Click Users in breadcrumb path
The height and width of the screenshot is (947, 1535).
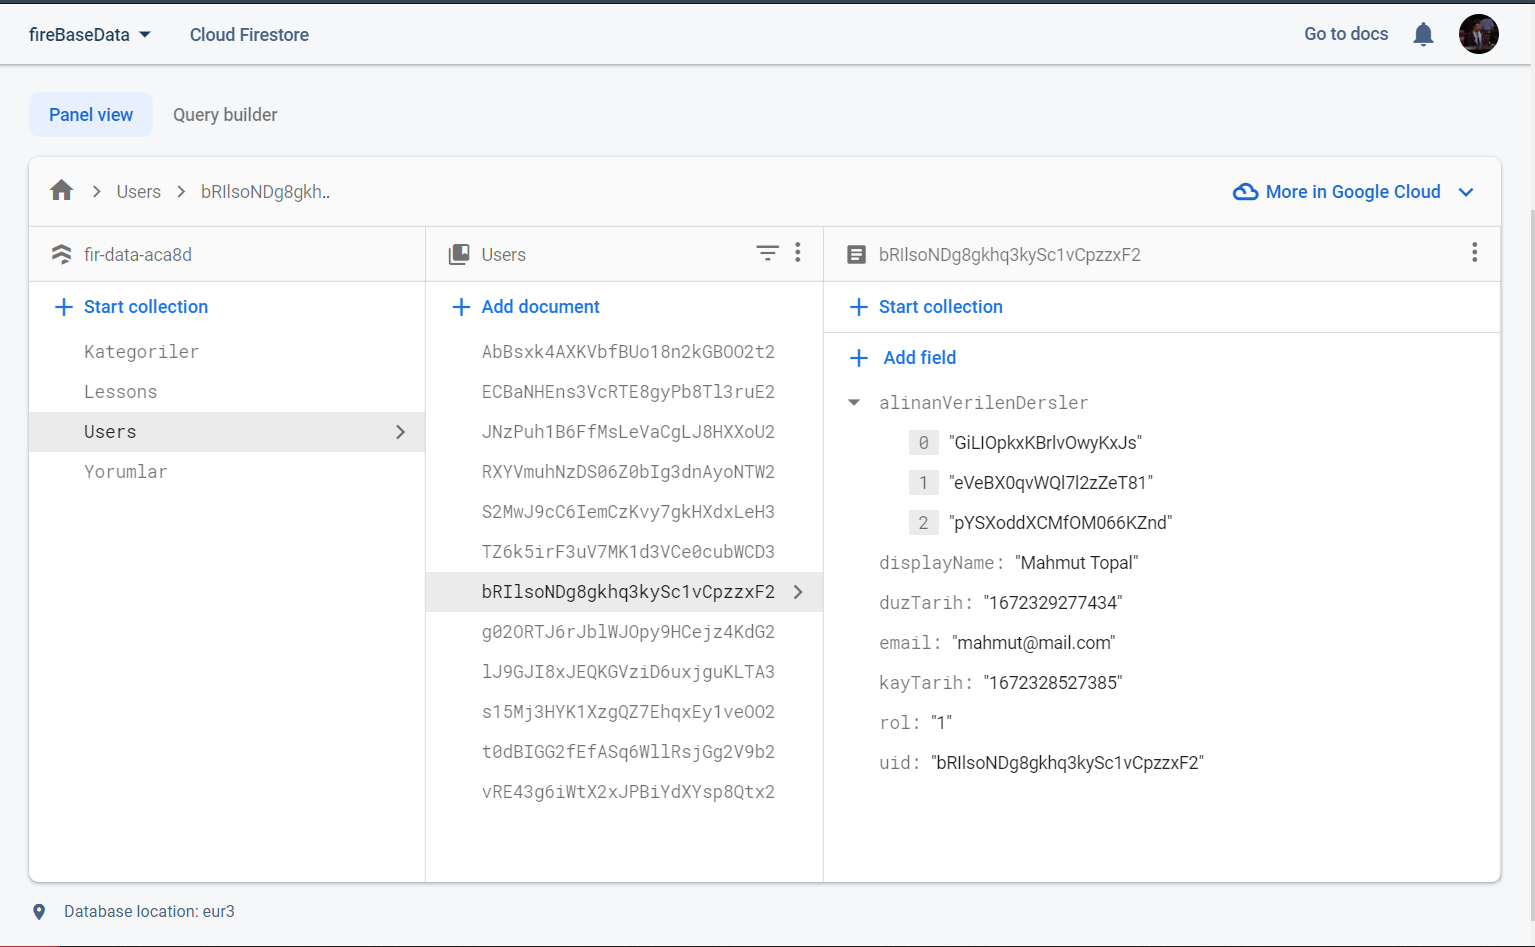(x=138, y=192)
